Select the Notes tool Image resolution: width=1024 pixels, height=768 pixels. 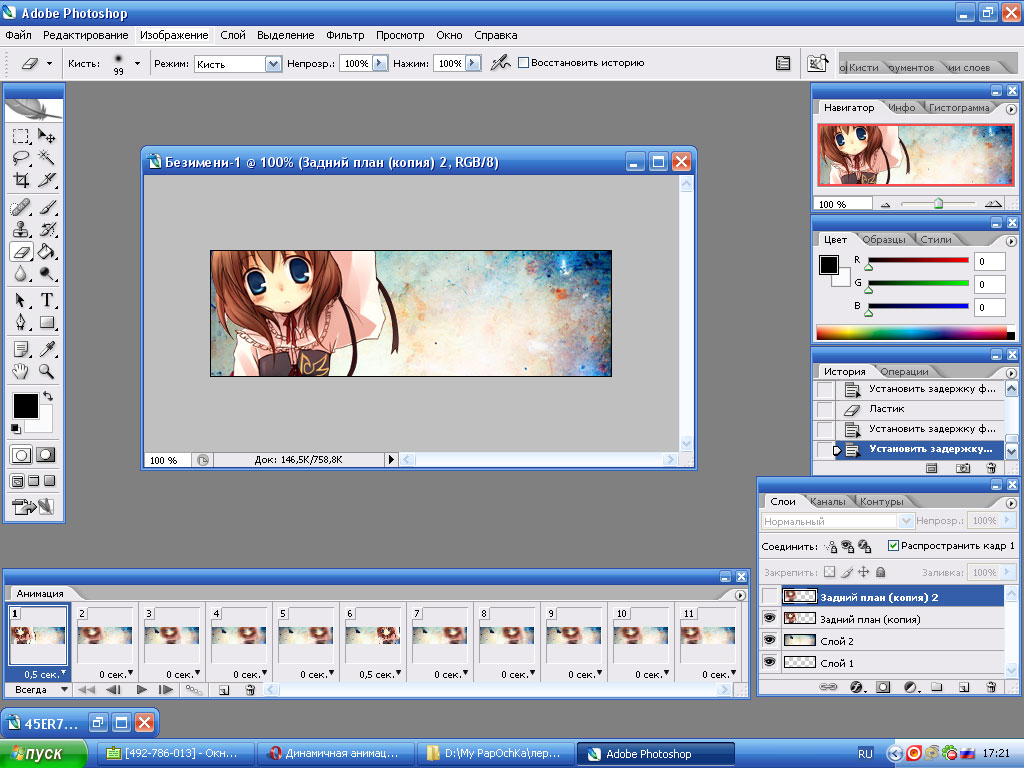[21, 349]
